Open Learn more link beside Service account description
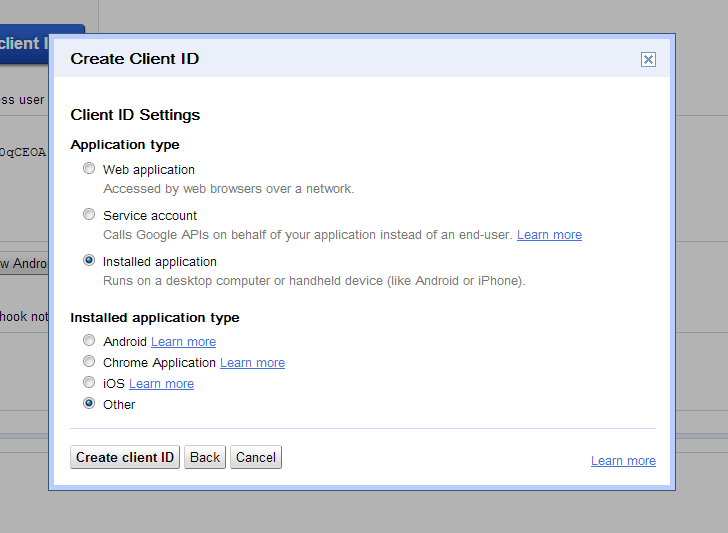This screenshot has width=728, height=533. 549,235
